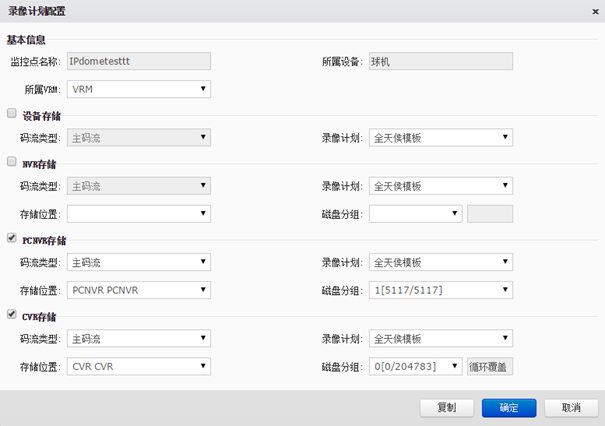Open NVR存储 存储位置 dropdown

click(139, 214)
